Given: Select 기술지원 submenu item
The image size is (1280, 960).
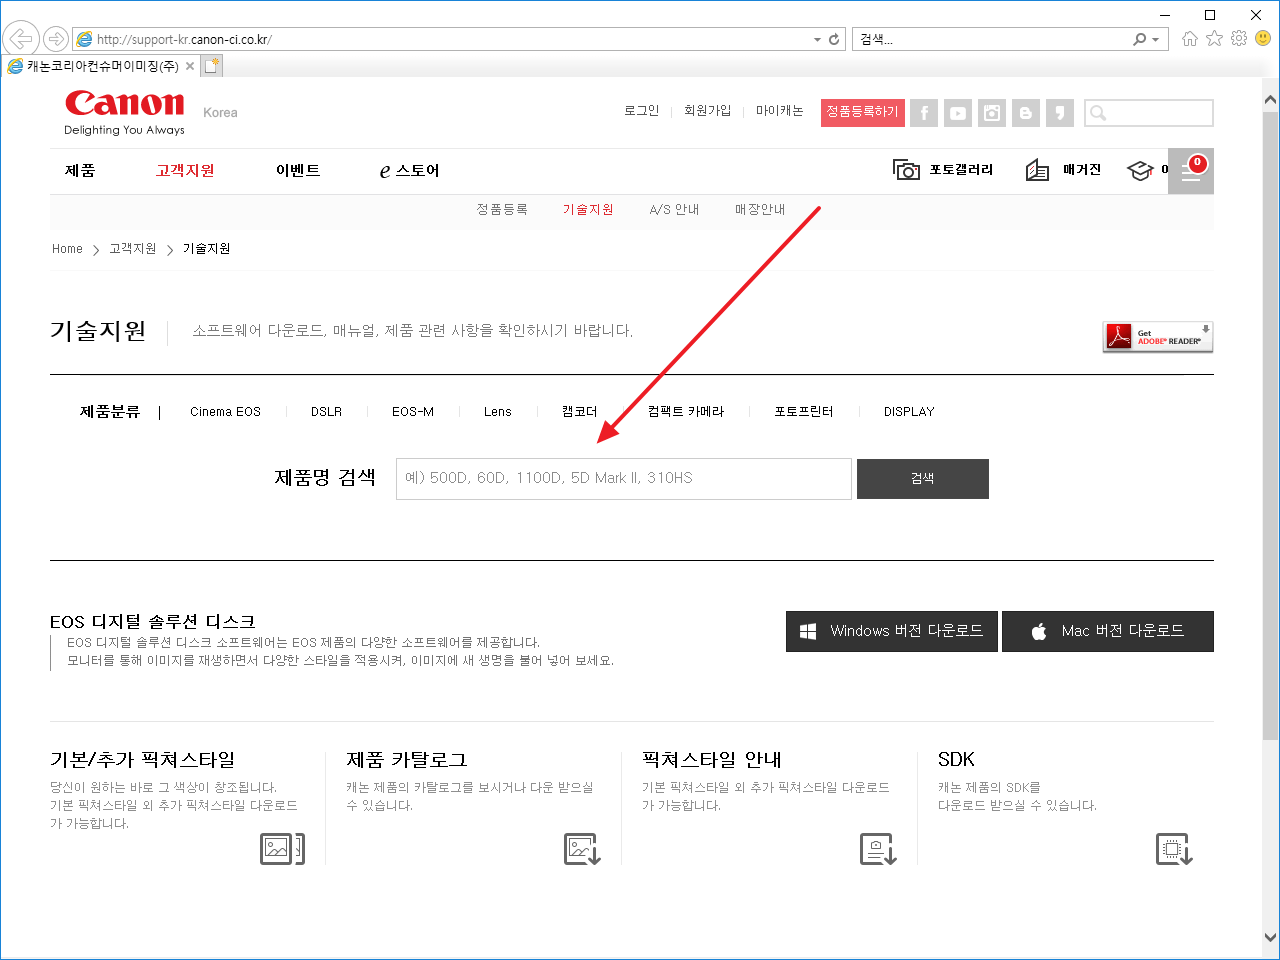Looking at the screenshot, I should (x=588, y=210).
